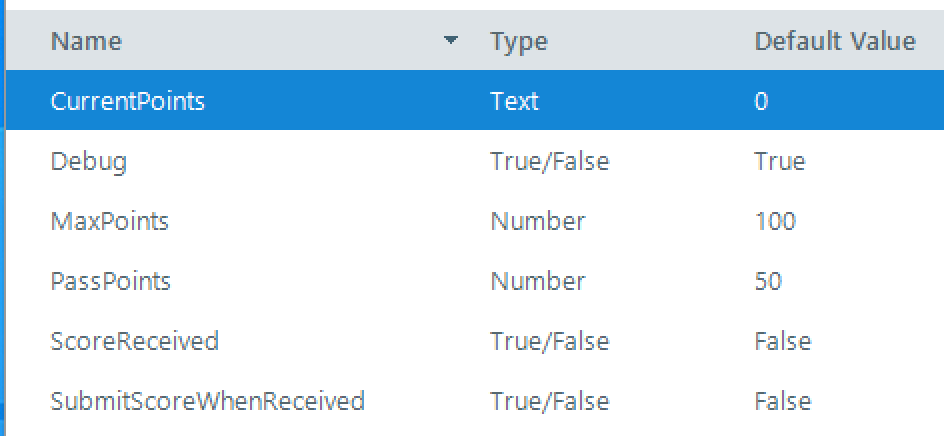Click the Text type of CurrentPoints

tap(514, 101)
